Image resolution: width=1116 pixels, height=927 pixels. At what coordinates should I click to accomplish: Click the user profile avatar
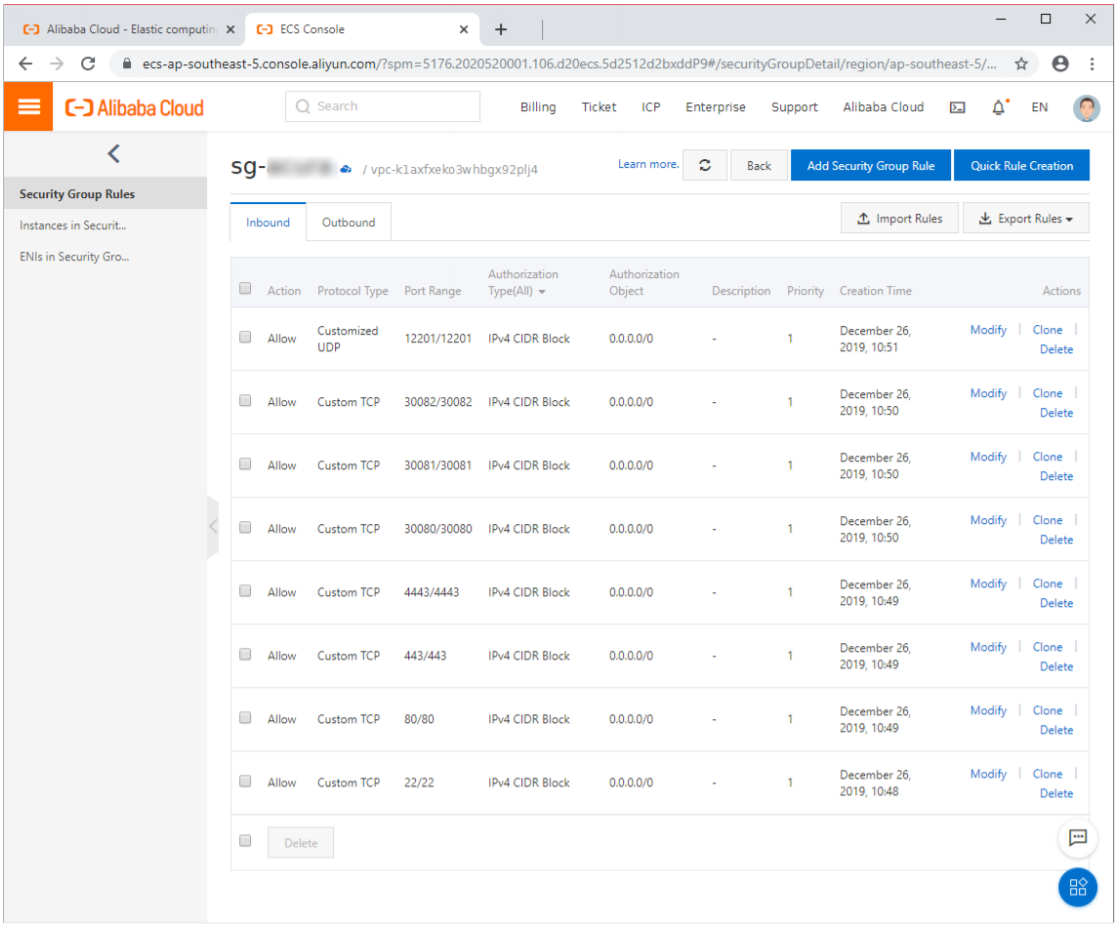point(1086,108)
